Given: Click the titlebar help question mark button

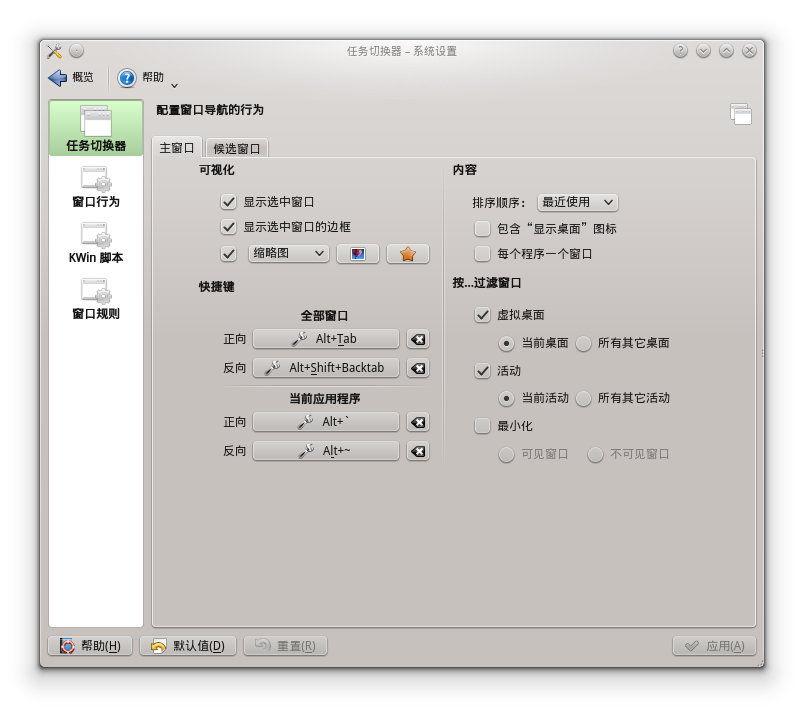Looking at the screenshot, I should click(680, 51).
